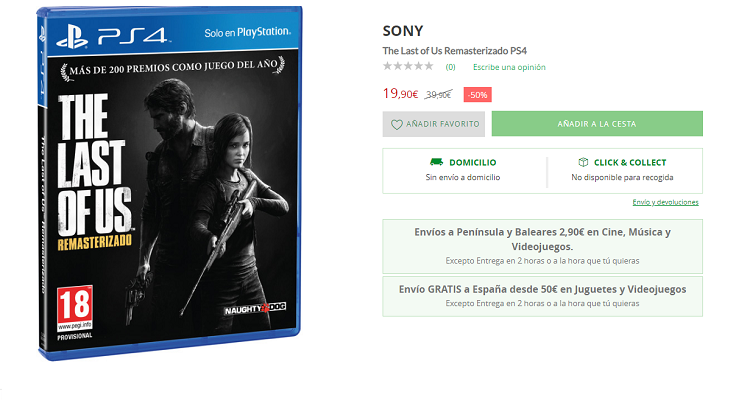
Task: Click the PS4 logo on game cover
Action: pyautogui.click(x=112, y=37)
